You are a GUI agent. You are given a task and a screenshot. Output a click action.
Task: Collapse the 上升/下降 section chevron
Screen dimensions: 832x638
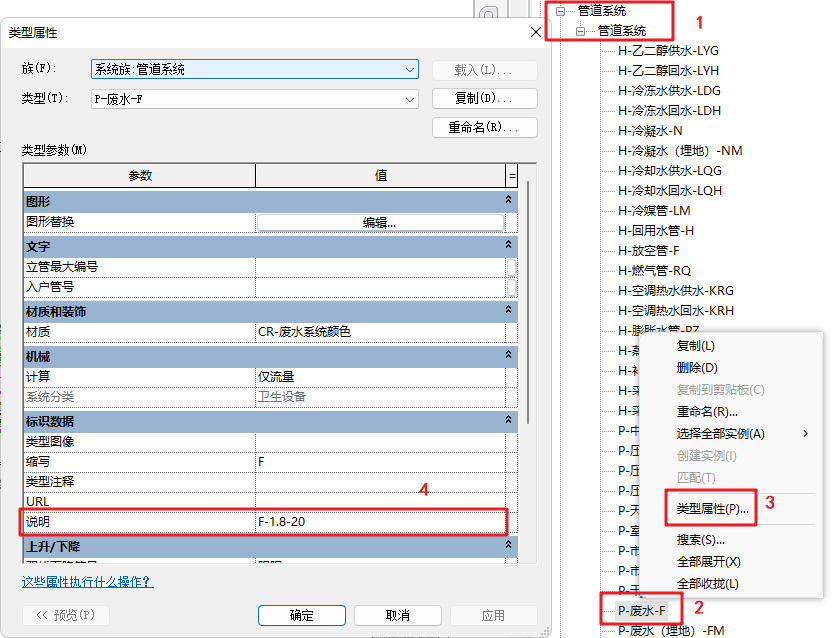(507, 546)
